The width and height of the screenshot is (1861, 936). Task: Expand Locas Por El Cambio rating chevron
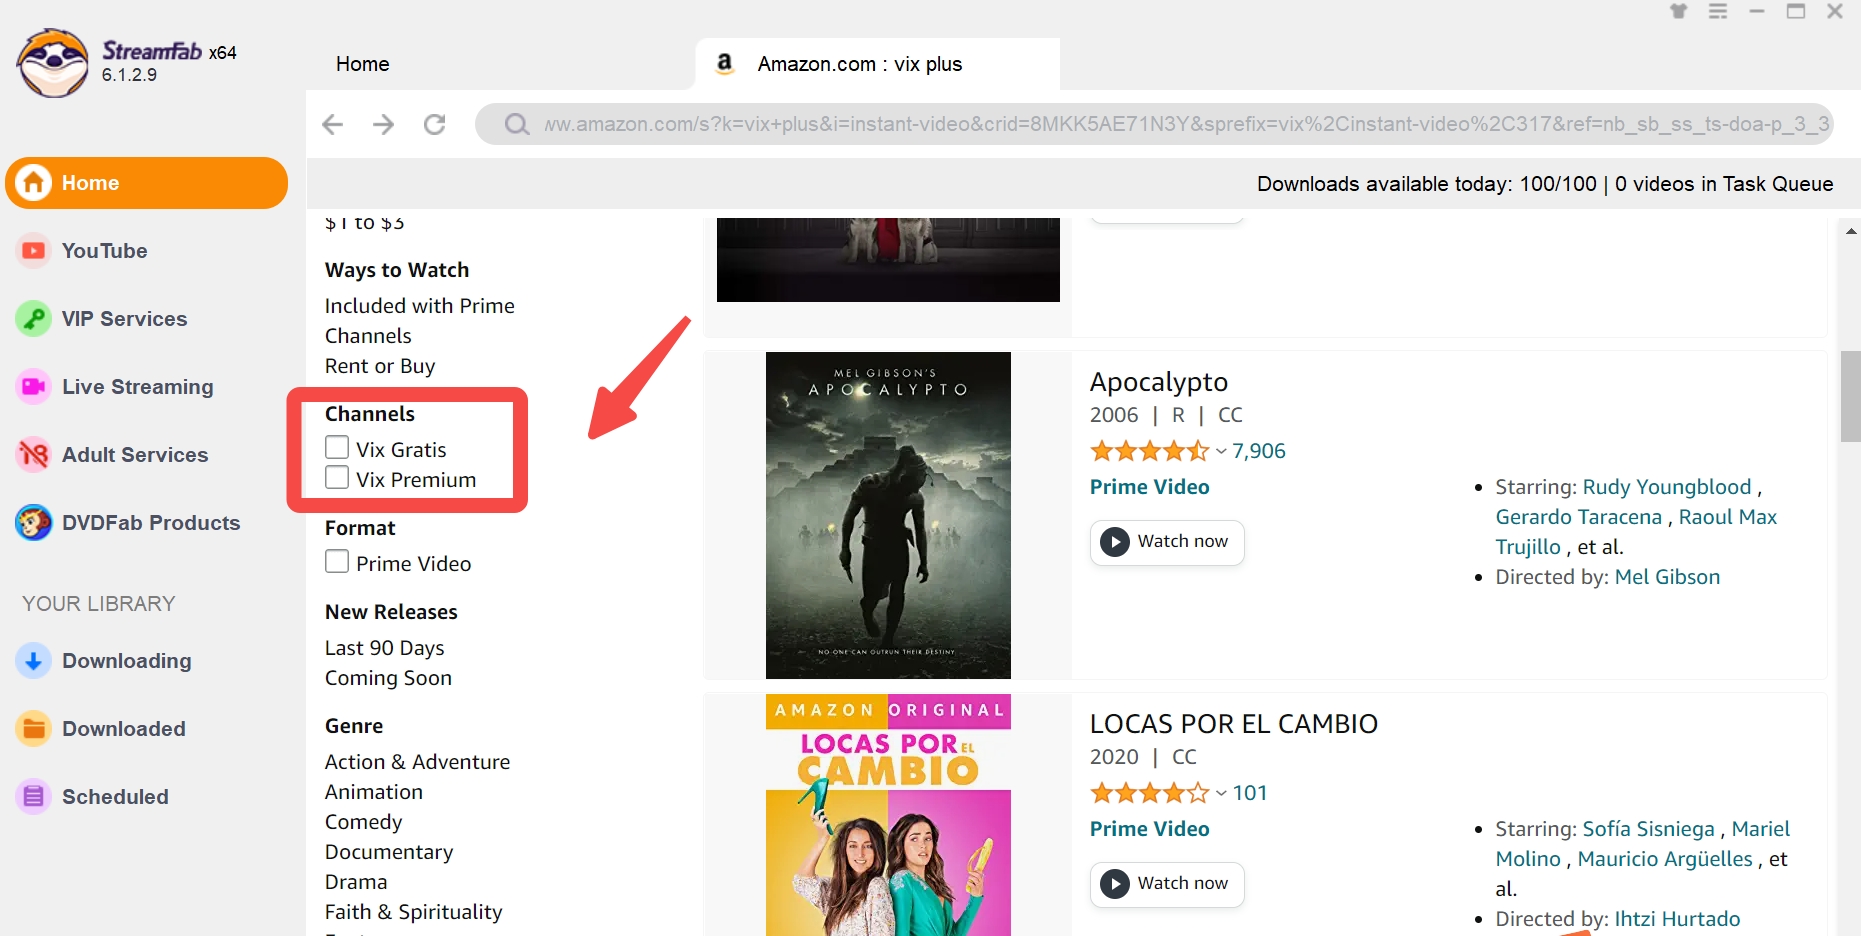pyautogui.click(x=1221, y=794)
